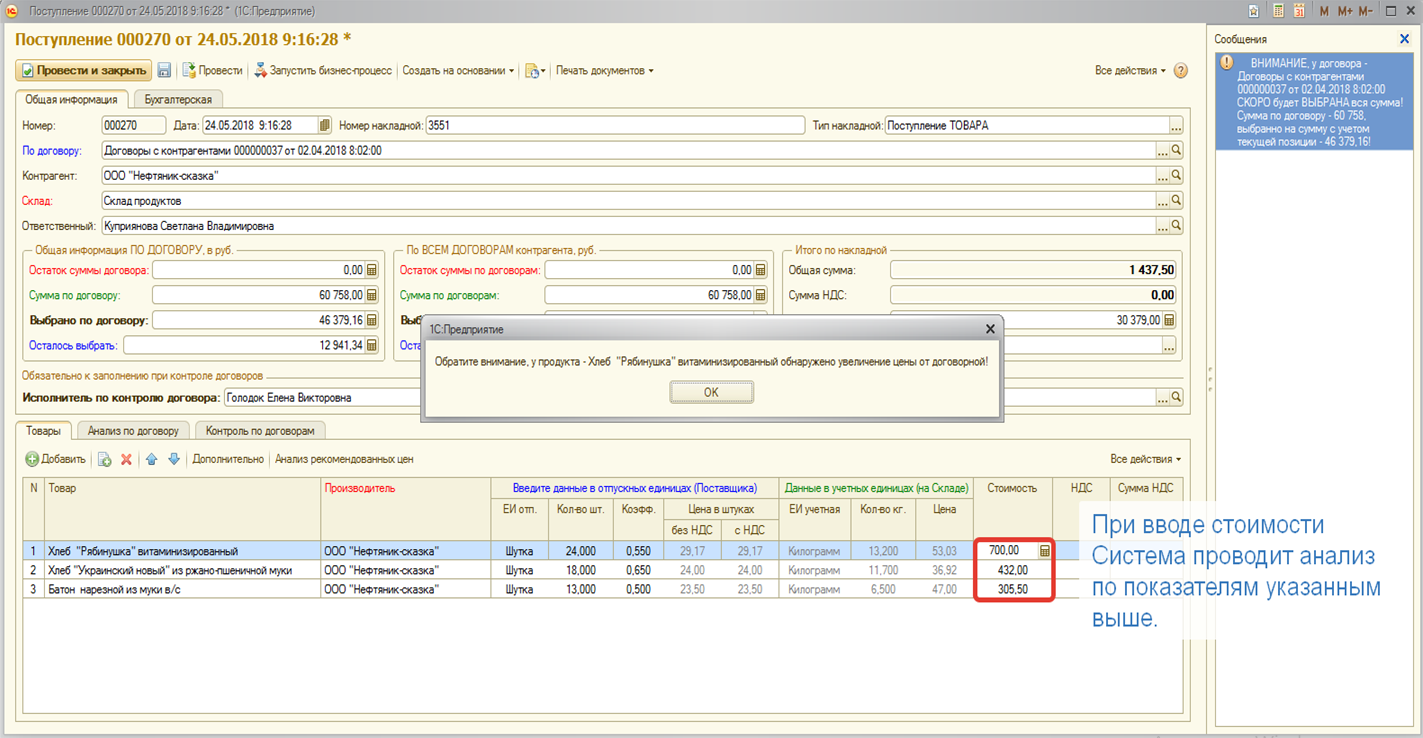Expand the Печать документов dropdown
The width and height of the screenshot is (1423, 738).
click(x=604, y=71)
